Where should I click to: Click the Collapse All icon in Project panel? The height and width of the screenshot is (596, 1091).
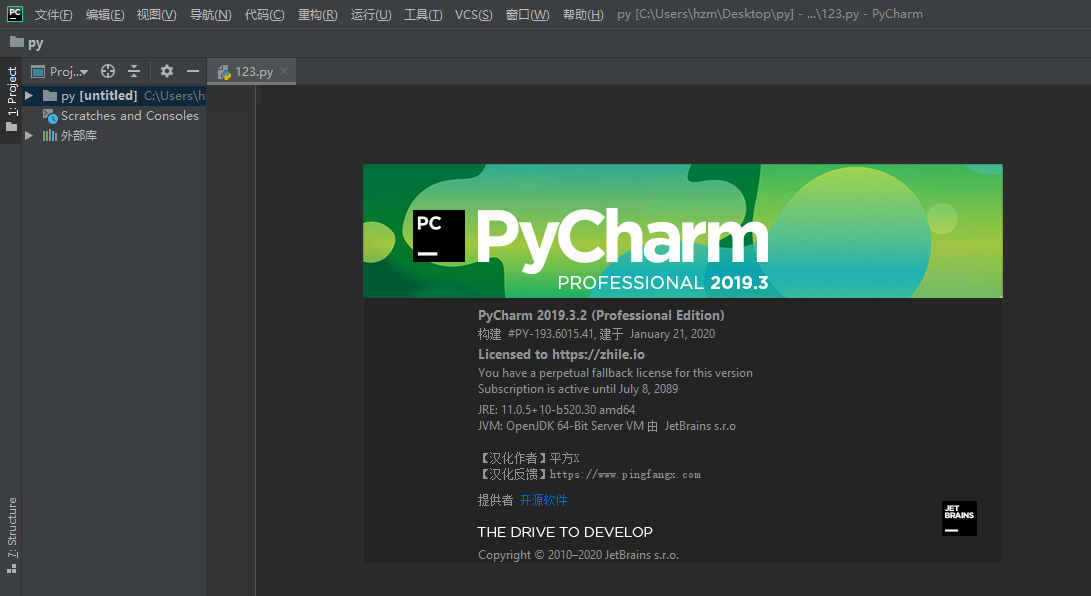pyautogui.click(x=134, y=71)
